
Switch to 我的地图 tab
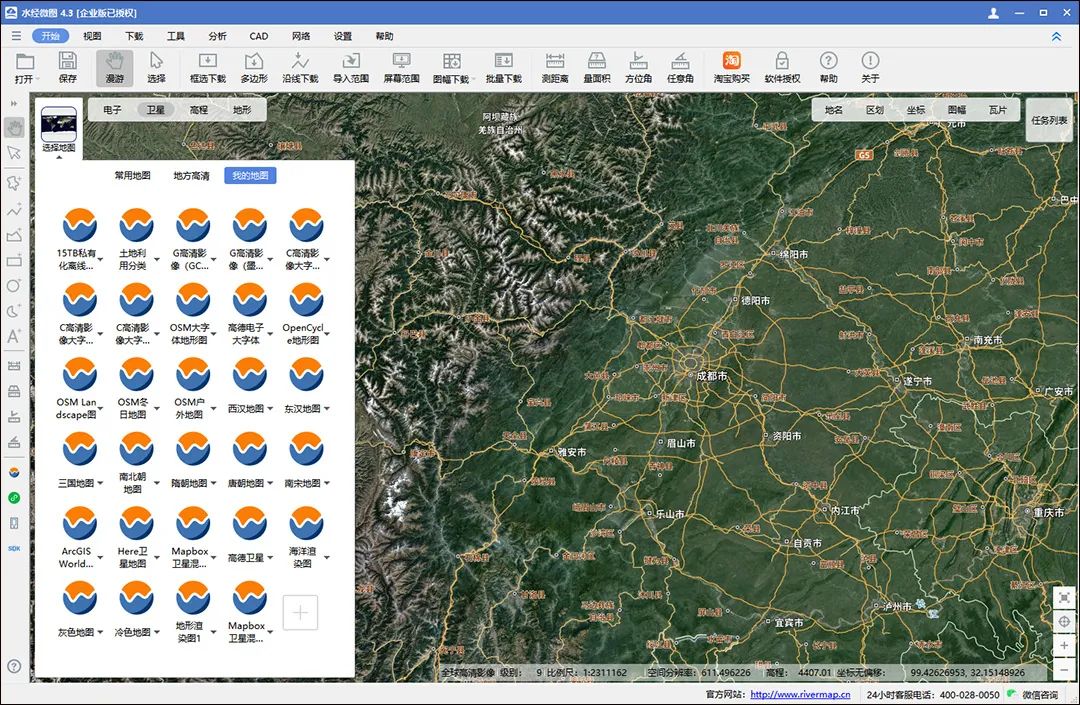pos(250,176)
